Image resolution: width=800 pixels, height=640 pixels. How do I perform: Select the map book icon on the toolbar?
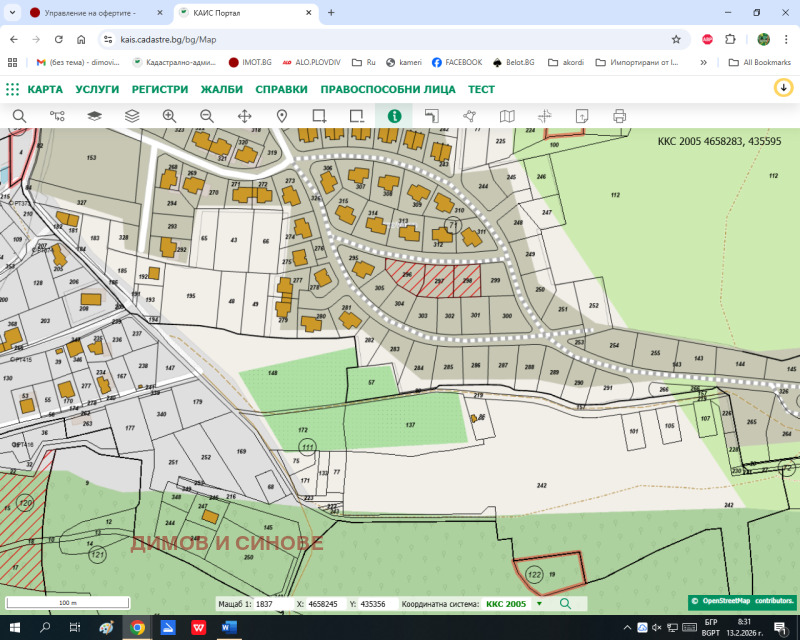[x=507, y=116]
